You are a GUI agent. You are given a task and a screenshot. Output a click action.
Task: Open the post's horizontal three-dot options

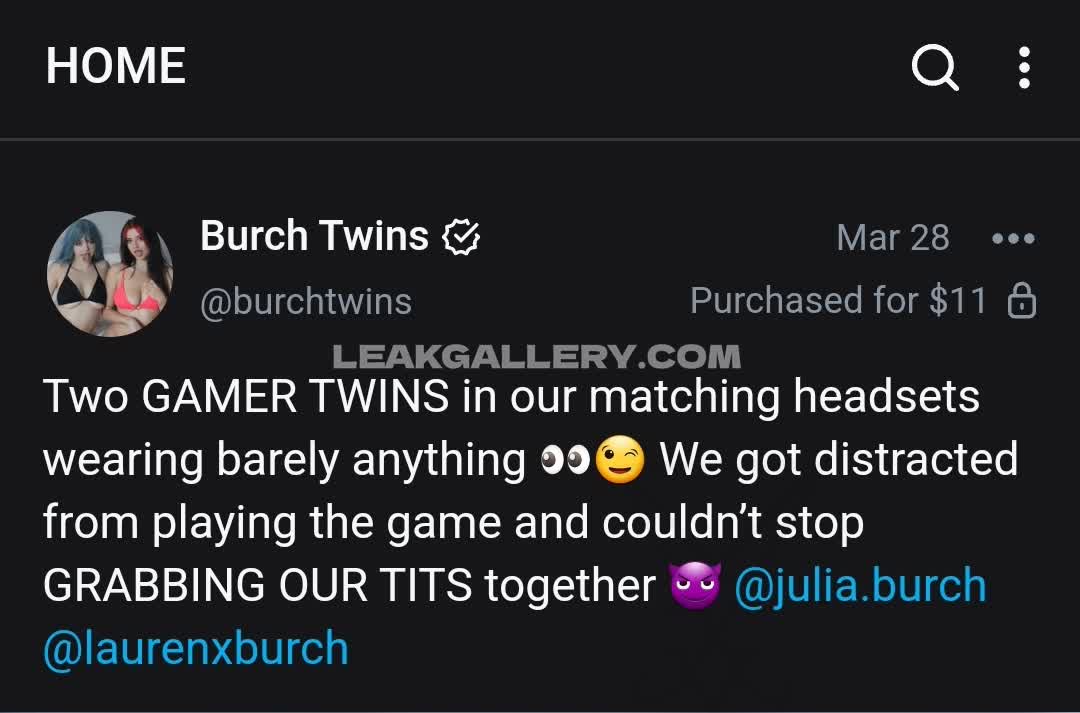(x=1013, y=238)
